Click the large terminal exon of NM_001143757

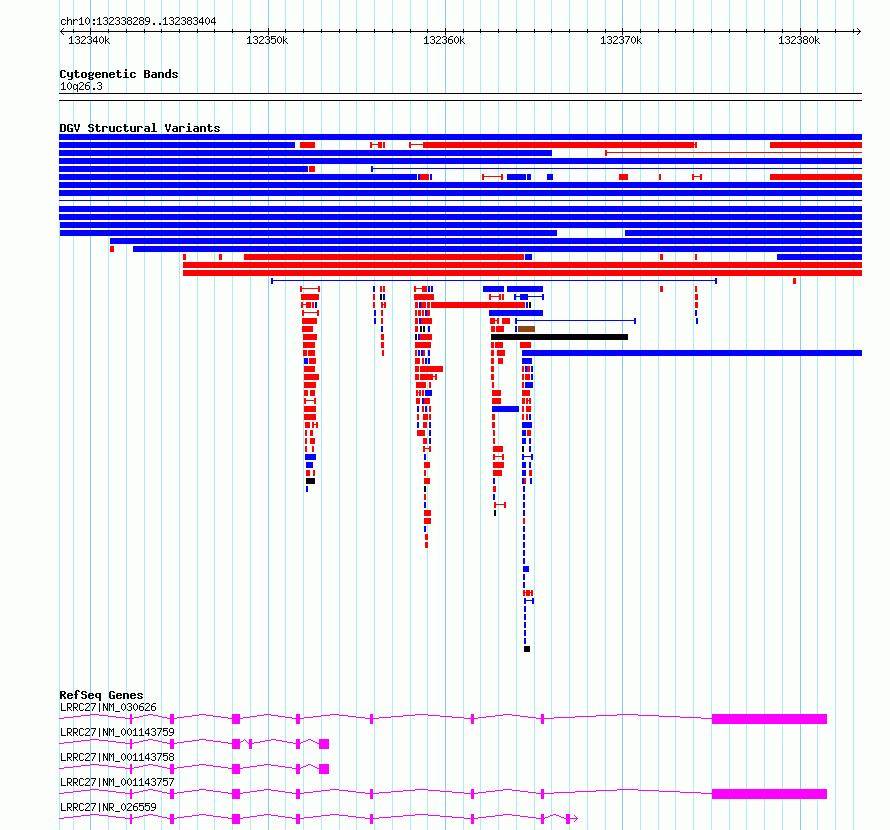click(x=769, y=794)
